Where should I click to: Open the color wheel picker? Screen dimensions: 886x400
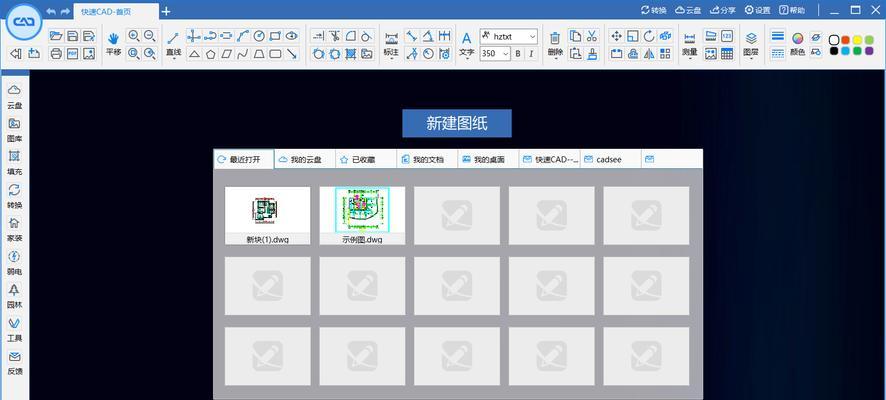point(797,38)
